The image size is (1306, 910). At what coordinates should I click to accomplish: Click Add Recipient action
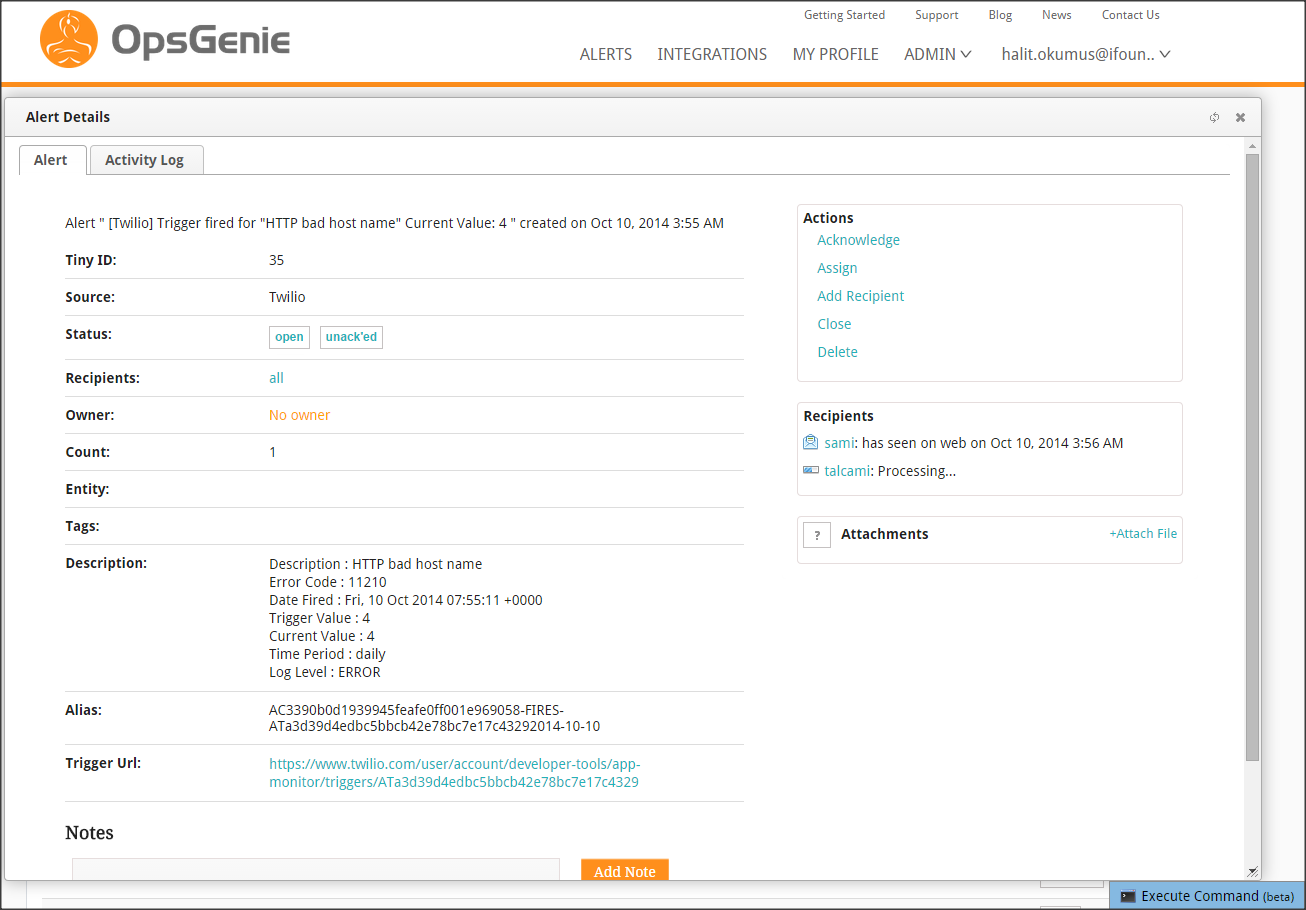pyautogui.click(x=860, y=296)
